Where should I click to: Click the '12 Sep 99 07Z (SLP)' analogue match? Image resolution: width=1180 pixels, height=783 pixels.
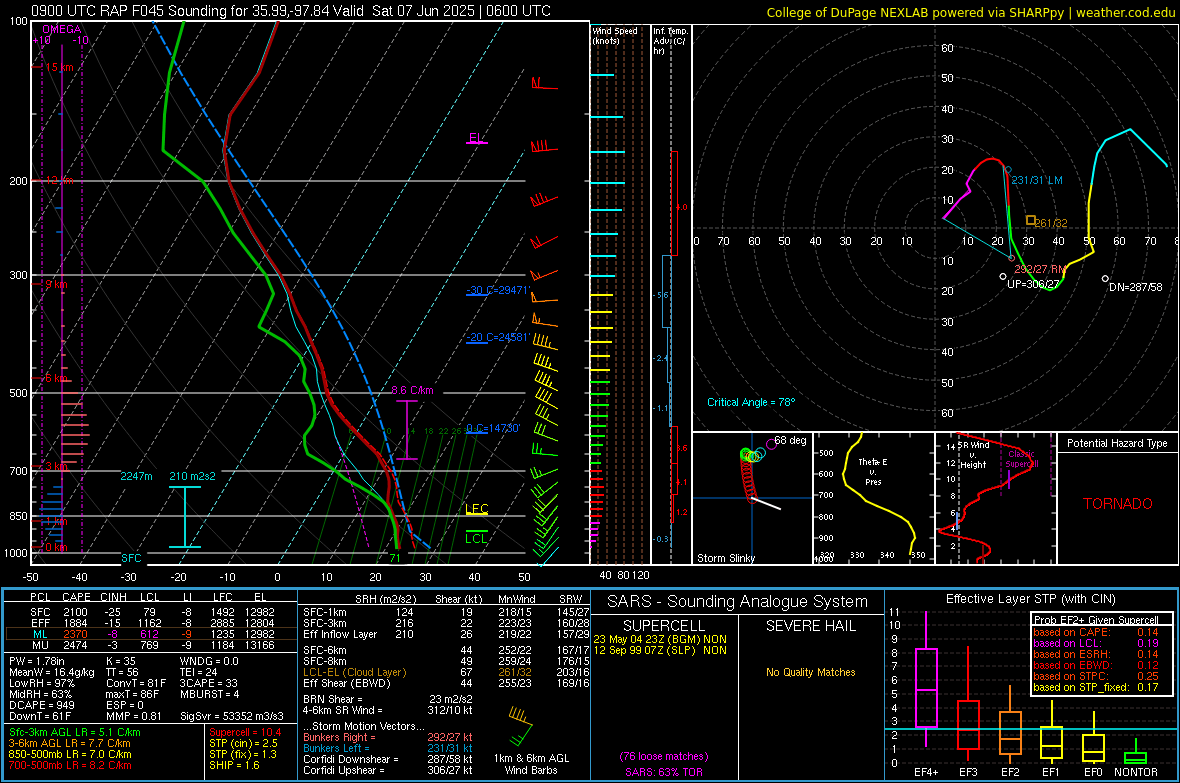[660, 650]
